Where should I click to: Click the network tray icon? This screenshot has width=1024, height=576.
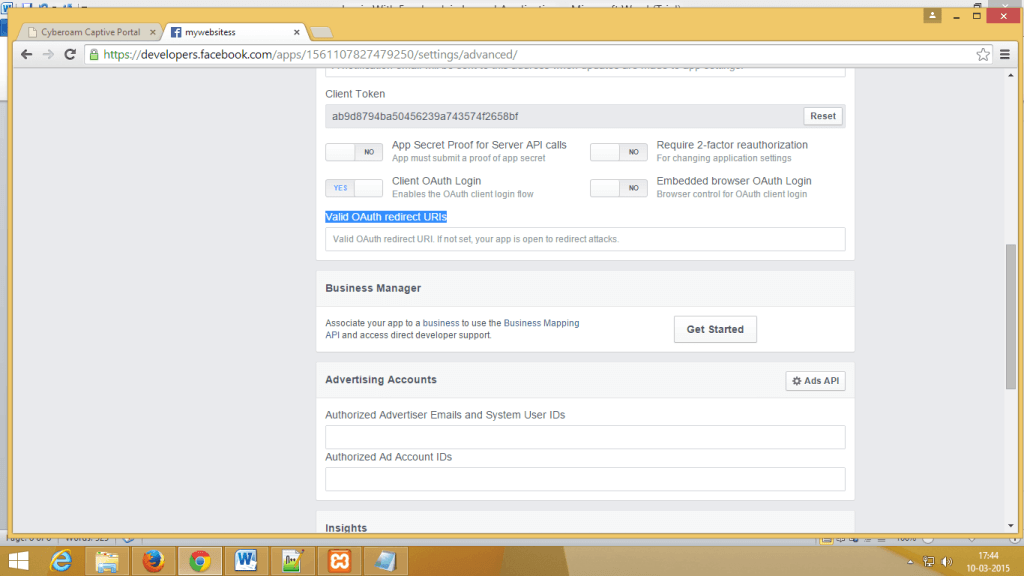[928, 562]
